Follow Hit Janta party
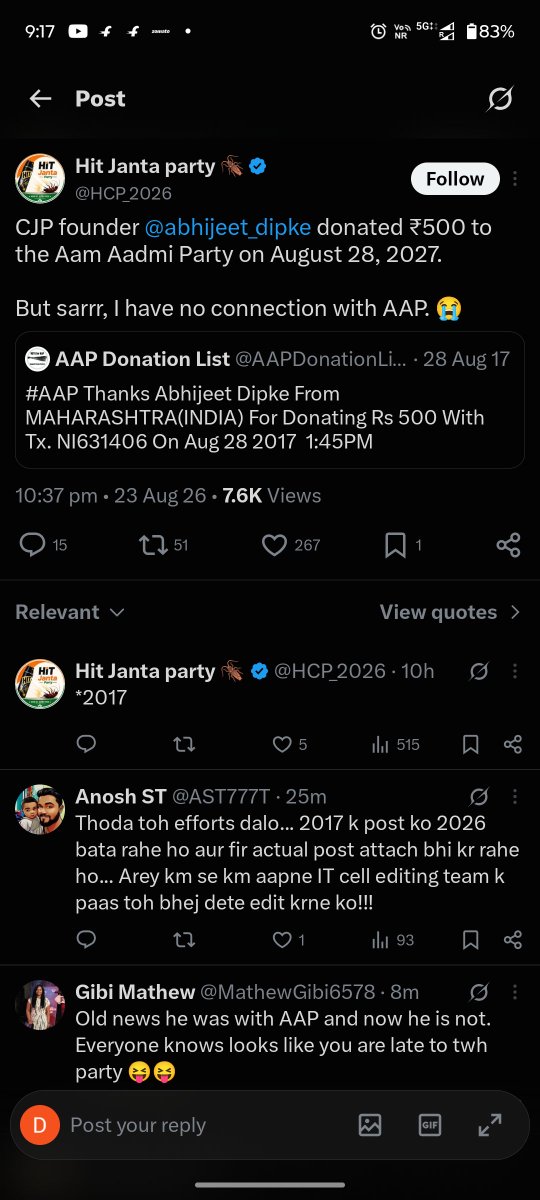This screenshot has height=1200, width=540. point(455,178)
